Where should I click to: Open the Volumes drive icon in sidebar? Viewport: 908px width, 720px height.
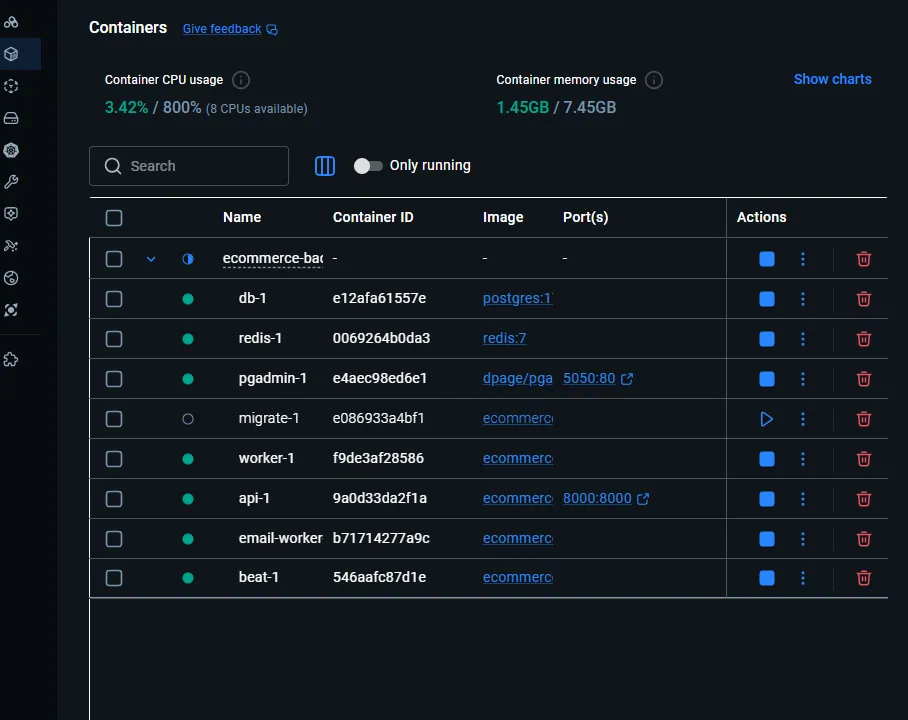[12, 118]
